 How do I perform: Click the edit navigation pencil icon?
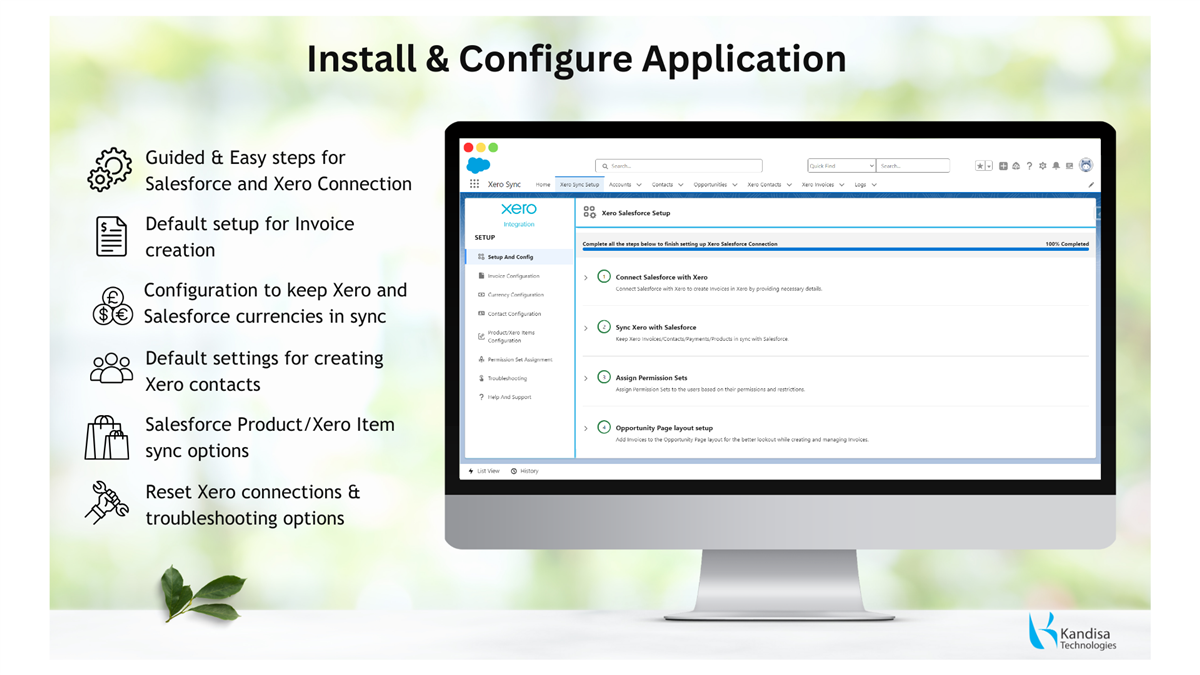(1091, 185)
